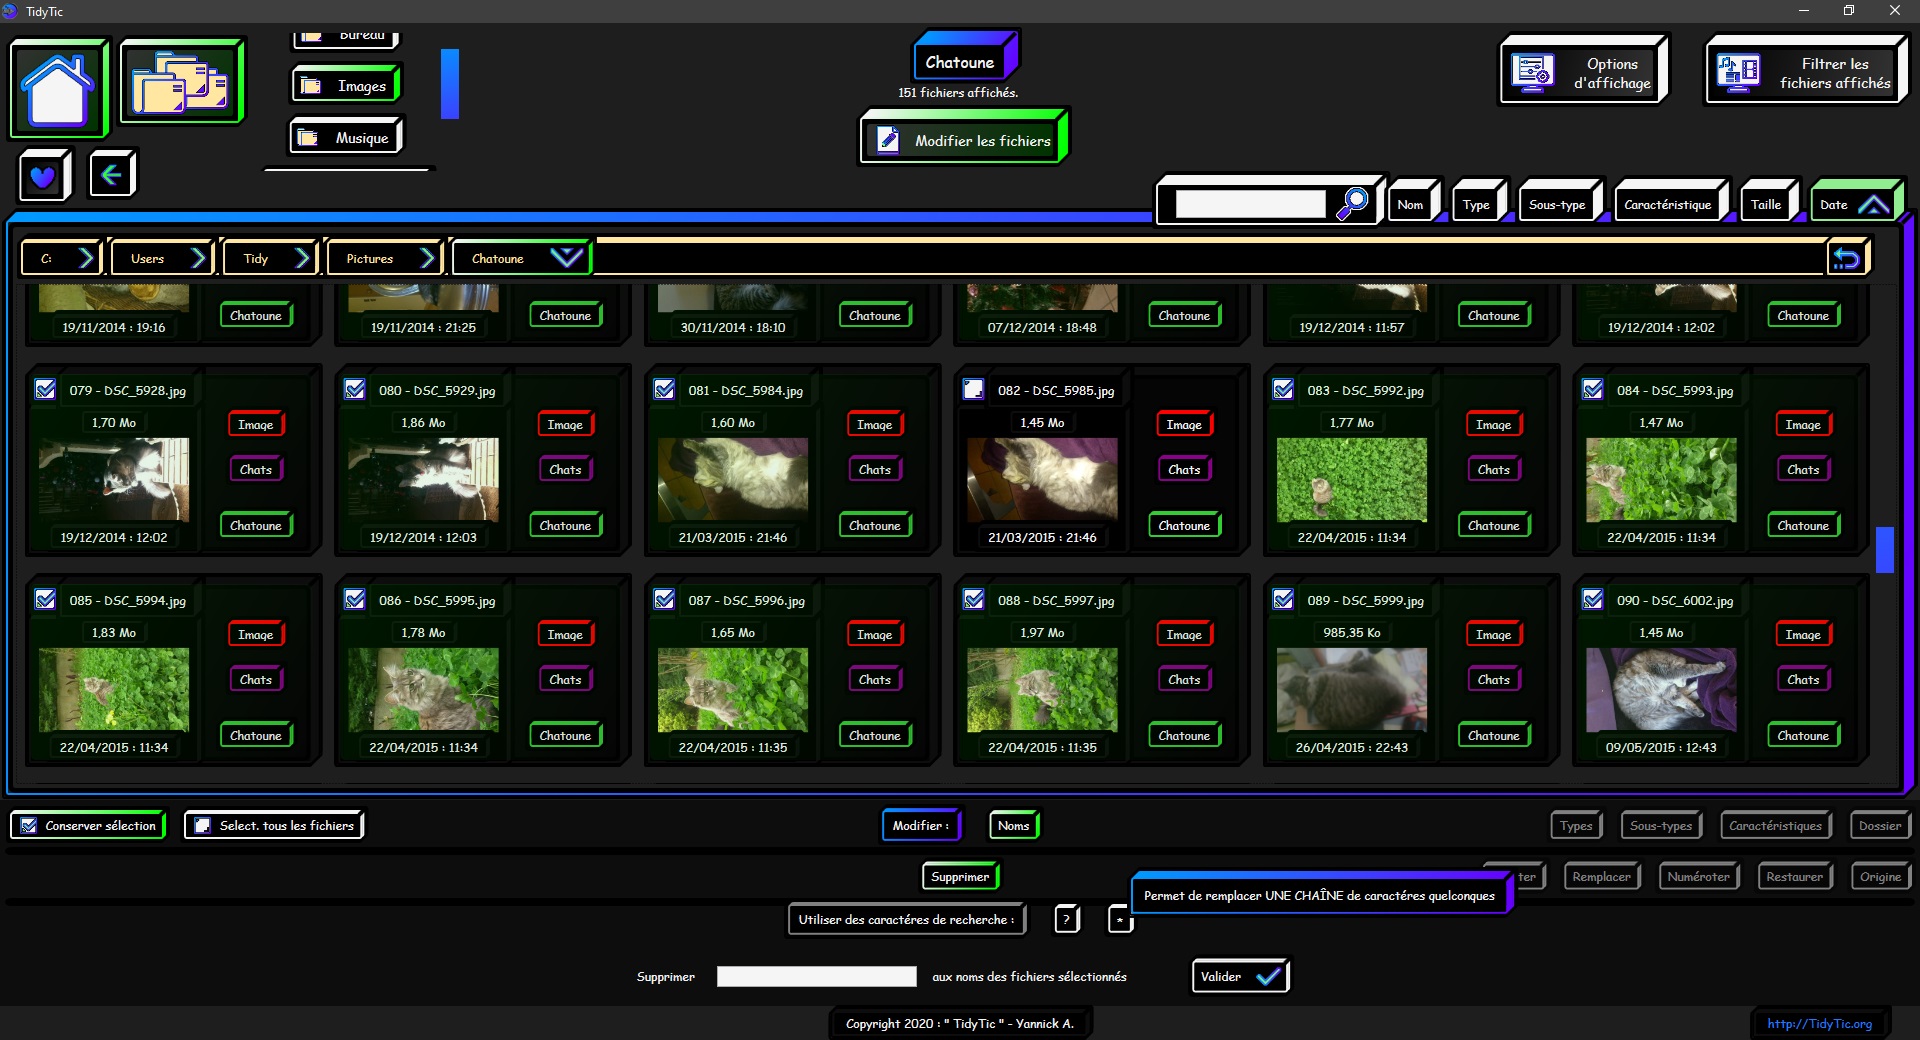Open the http://TidyTic.org link

(1819, 1023)
